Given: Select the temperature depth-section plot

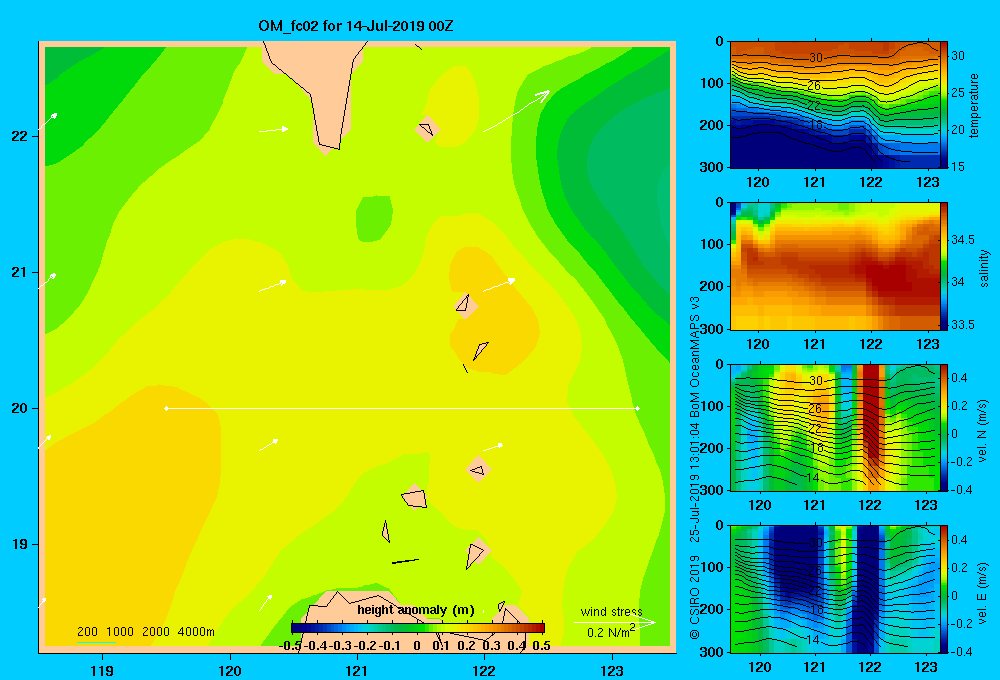Looking at the screenshot, I should (x=835, y=104).
